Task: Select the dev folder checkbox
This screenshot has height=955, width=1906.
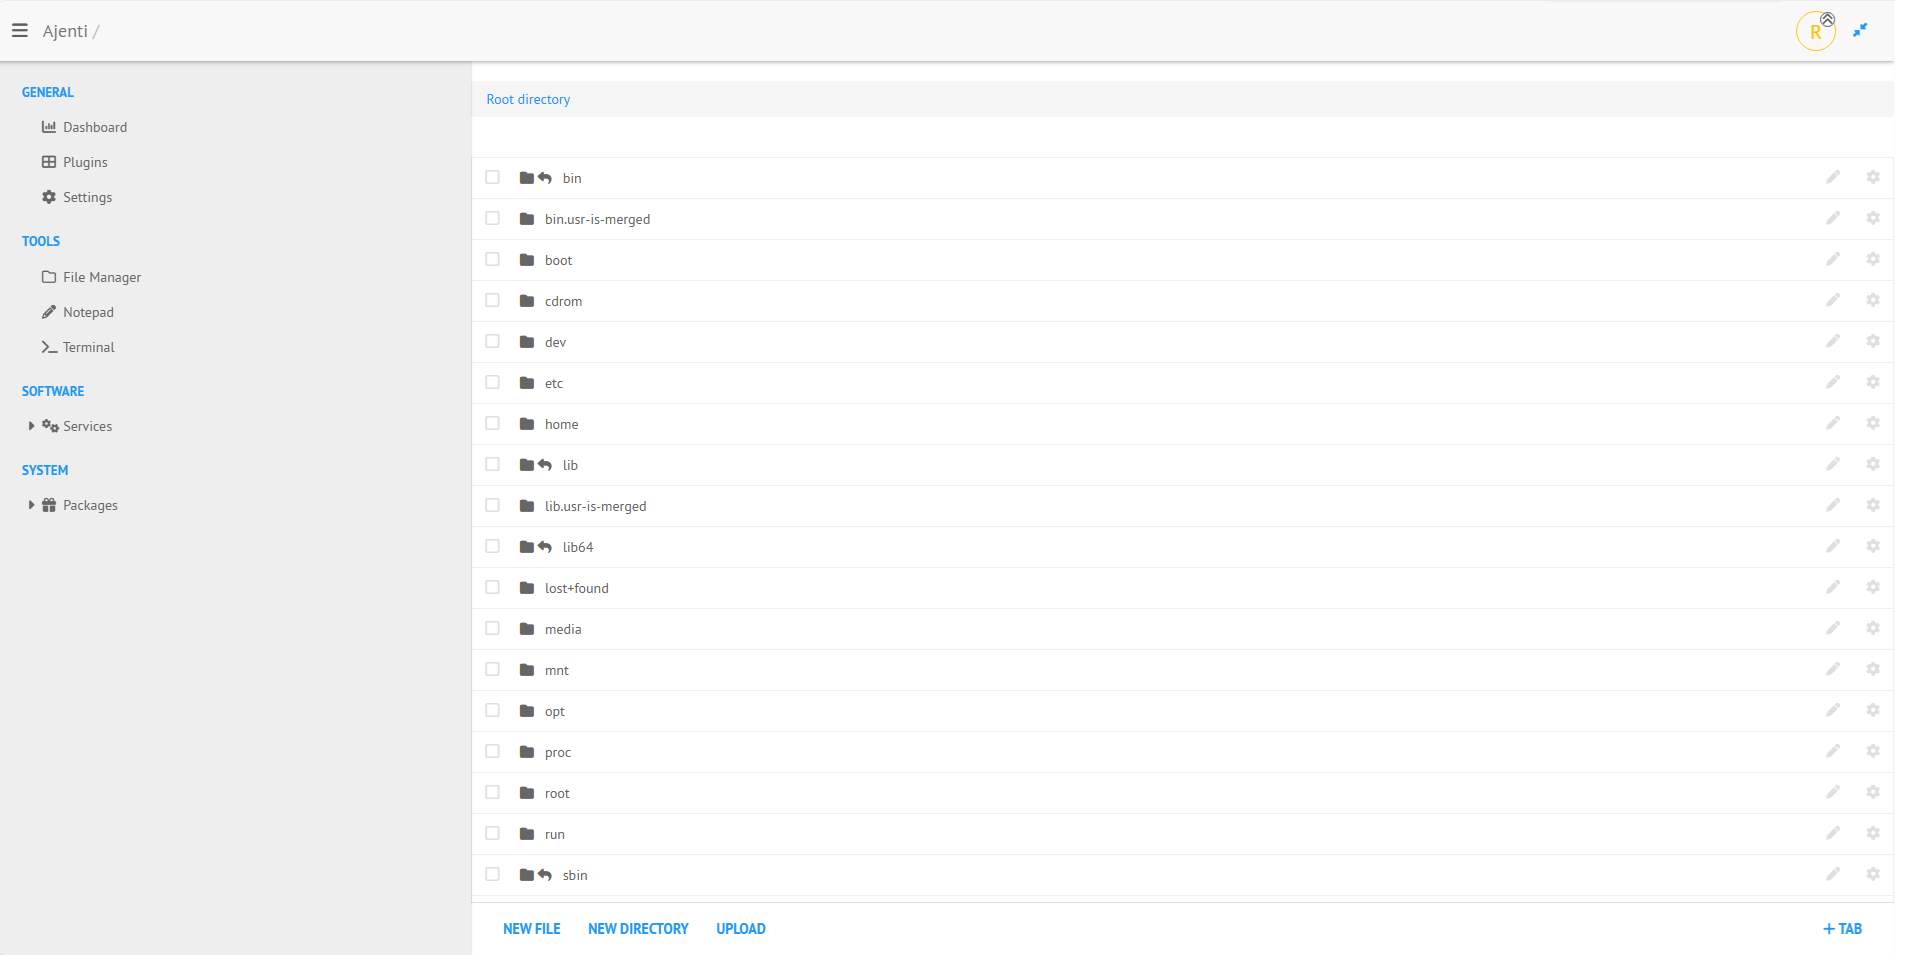Action: coord(492,341)
